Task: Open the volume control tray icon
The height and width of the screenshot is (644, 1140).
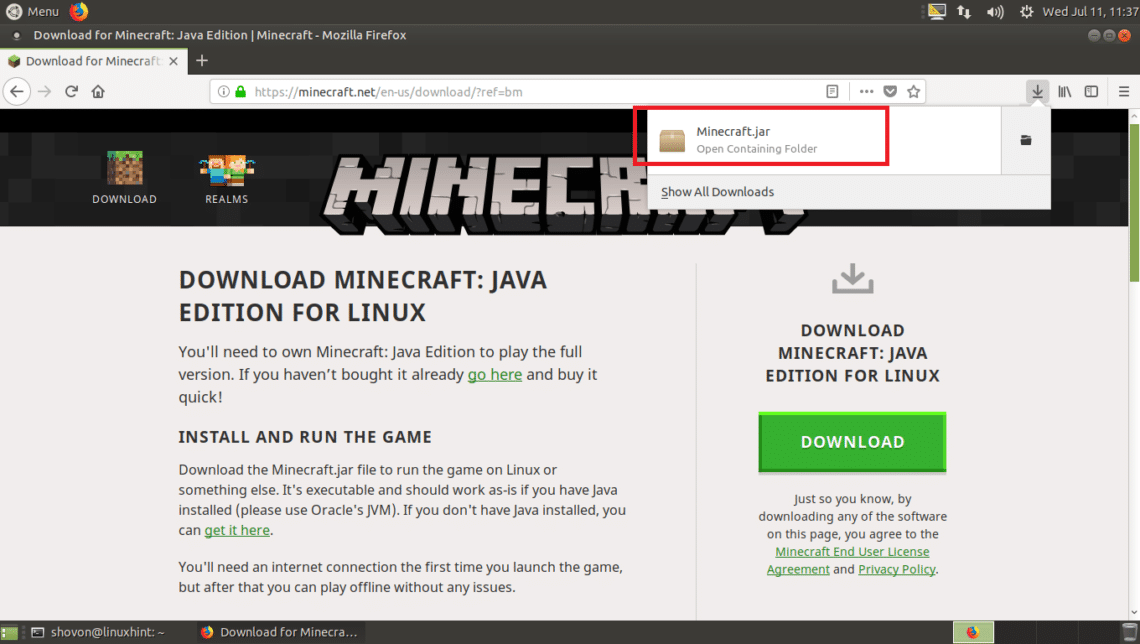Action: click(995, 12)
